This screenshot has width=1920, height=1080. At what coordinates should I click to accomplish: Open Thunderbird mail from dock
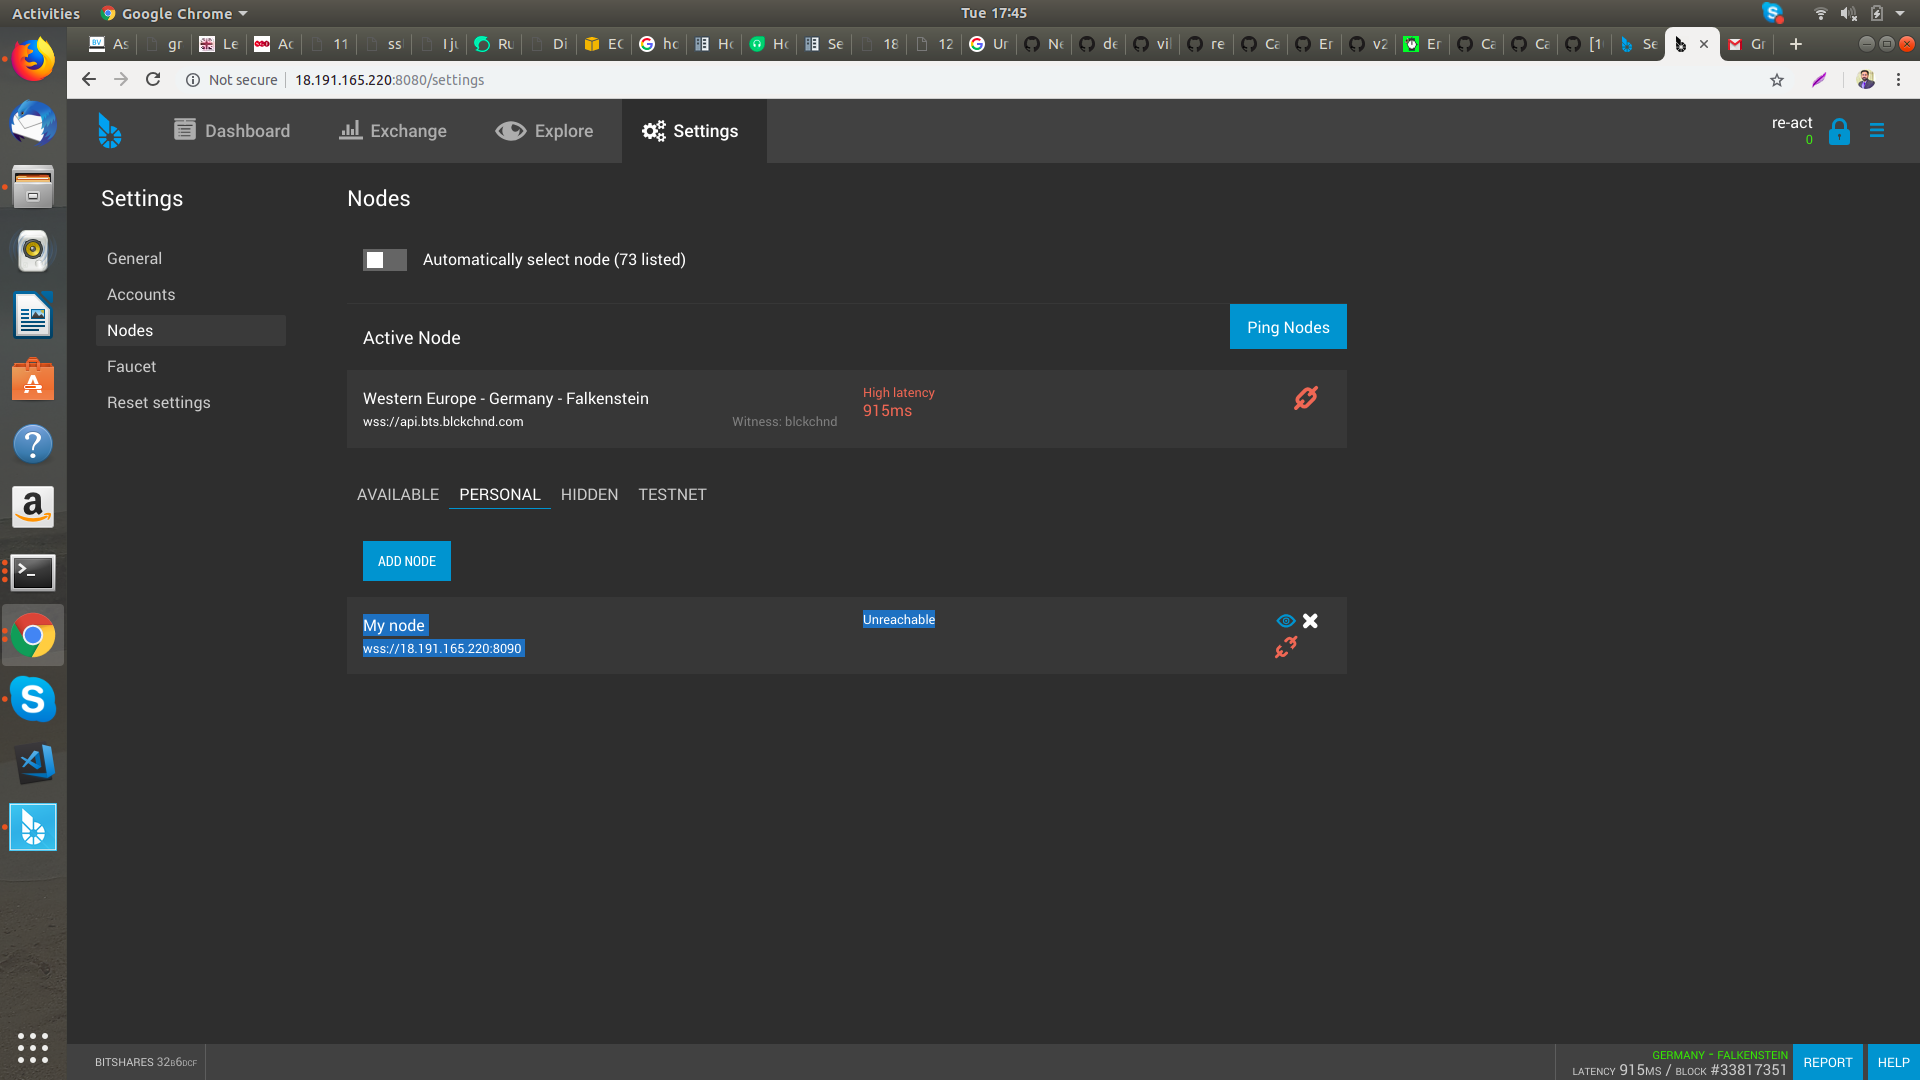pyautogui.click(x=33, y=124)
